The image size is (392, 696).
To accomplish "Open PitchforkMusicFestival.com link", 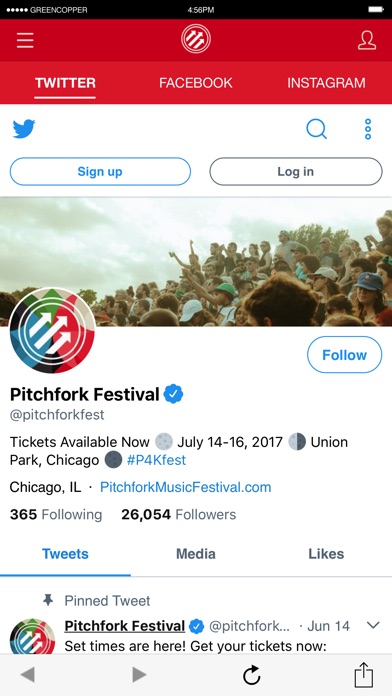I will [x=186, y=487].
